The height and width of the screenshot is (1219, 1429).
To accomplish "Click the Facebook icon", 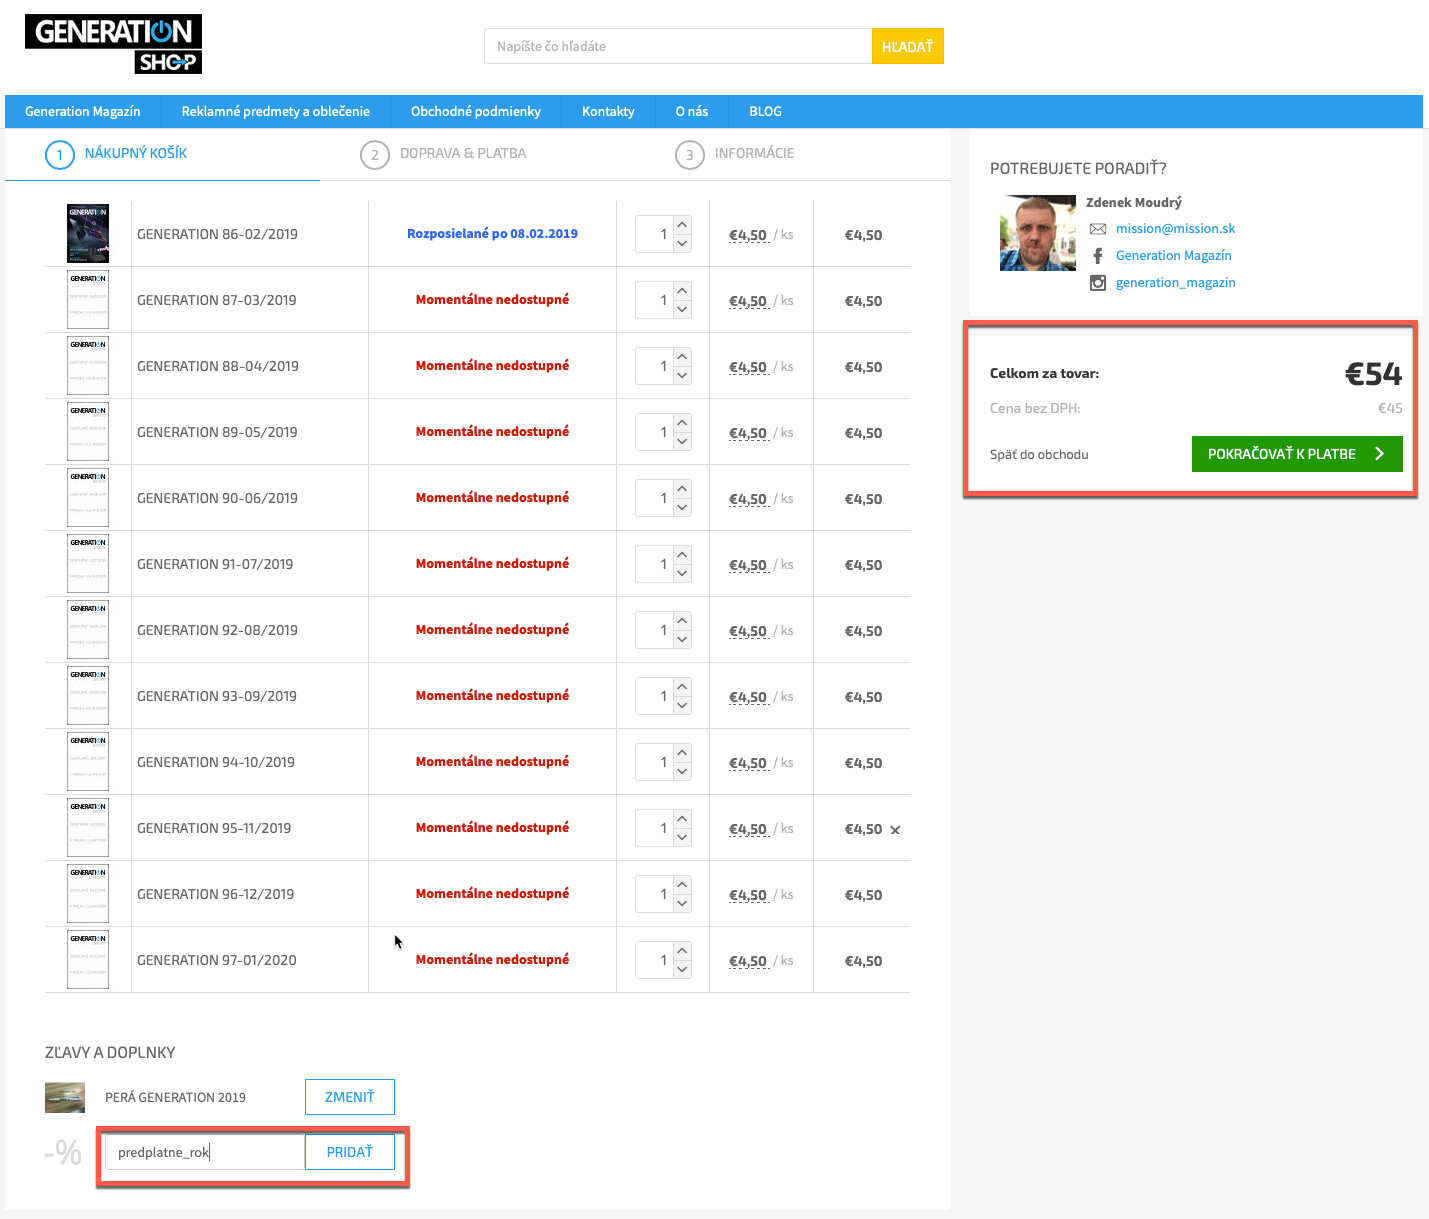I will click(1098, 256).
